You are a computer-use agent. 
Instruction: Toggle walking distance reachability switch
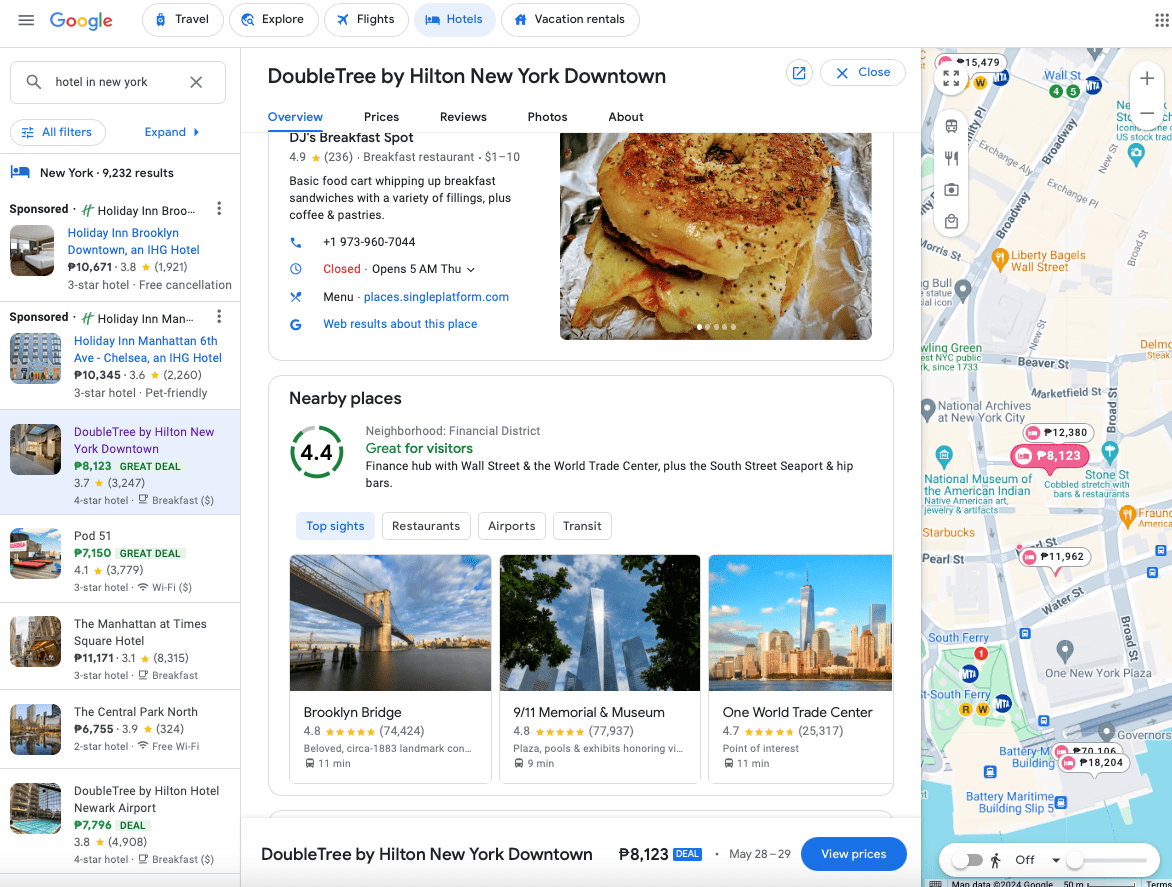pos(967,860)
